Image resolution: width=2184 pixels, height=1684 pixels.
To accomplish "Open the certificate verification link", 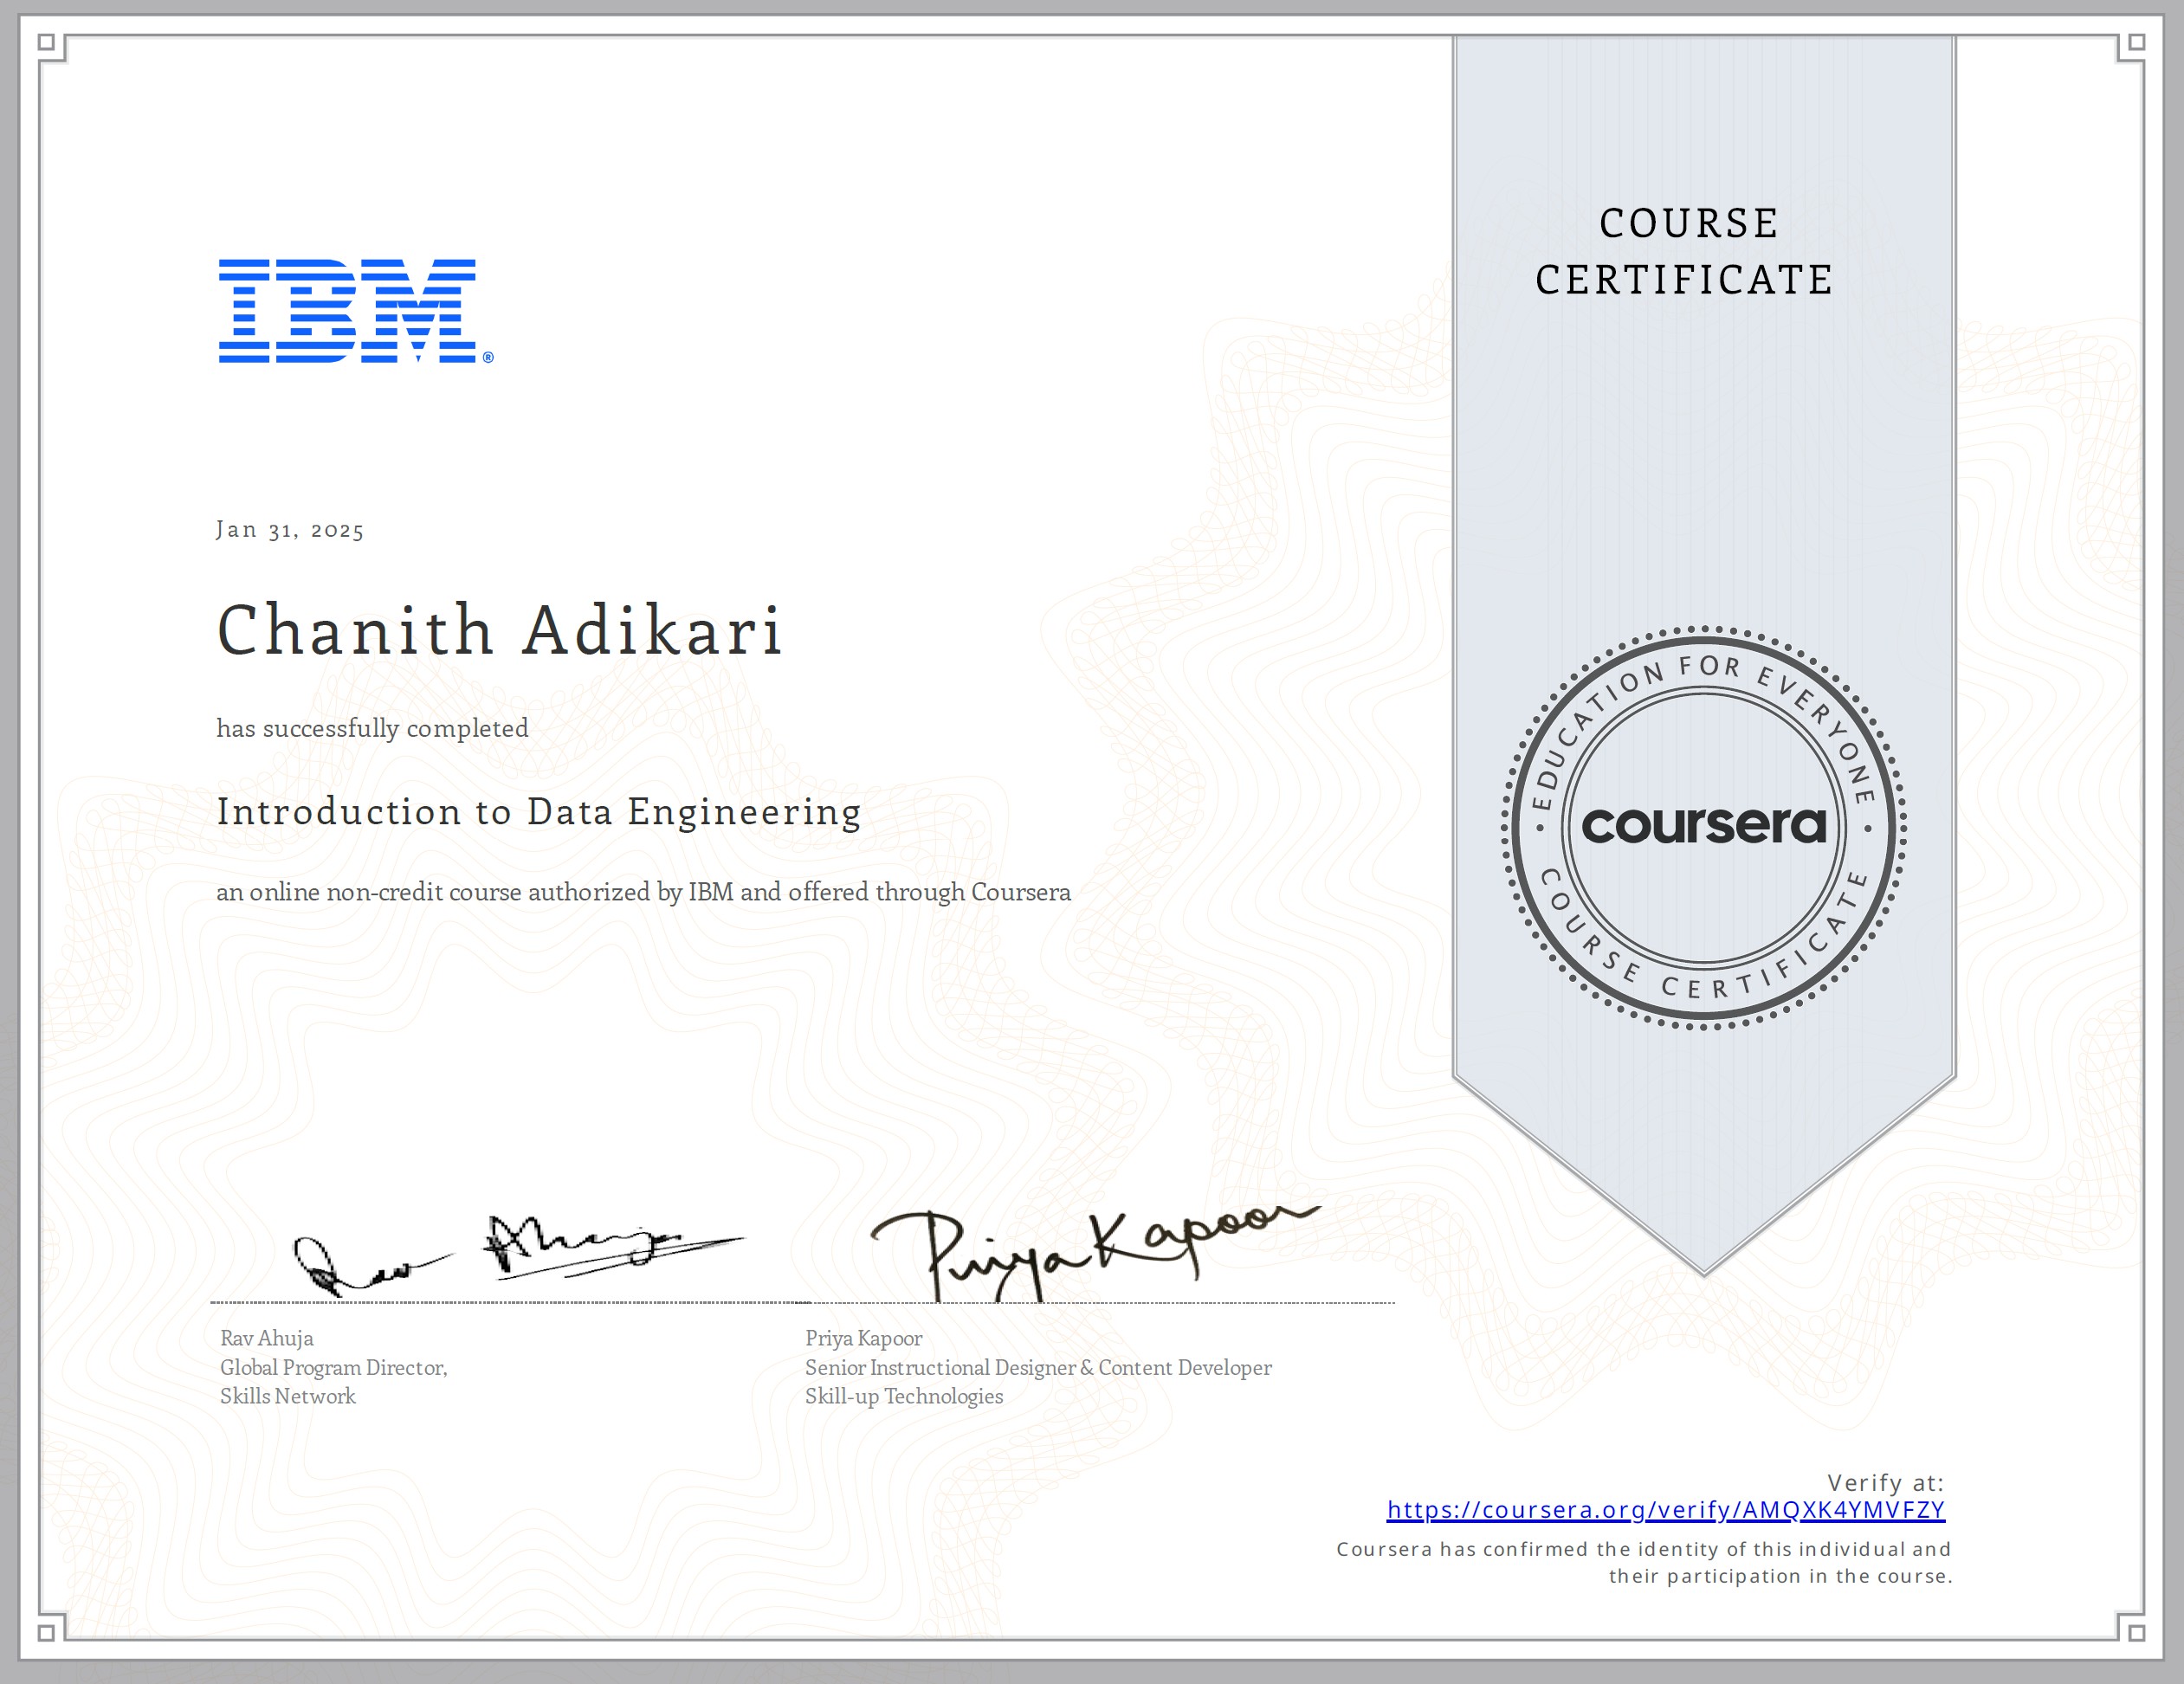I will pyautogui.click(x=1666, y=1510).
